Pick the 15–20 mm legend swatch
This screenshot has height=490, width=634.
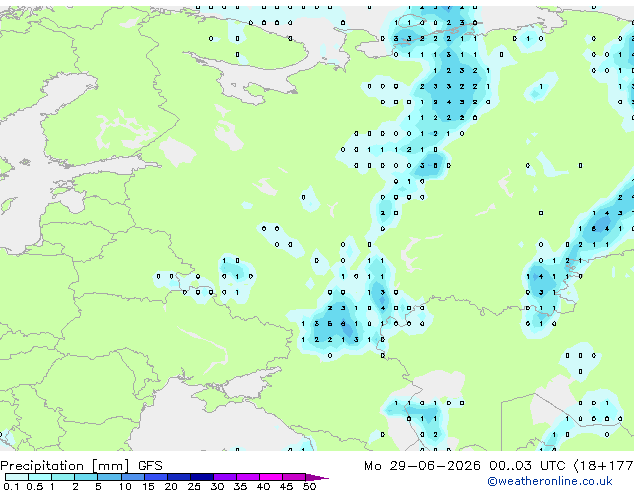click(156, 477)
